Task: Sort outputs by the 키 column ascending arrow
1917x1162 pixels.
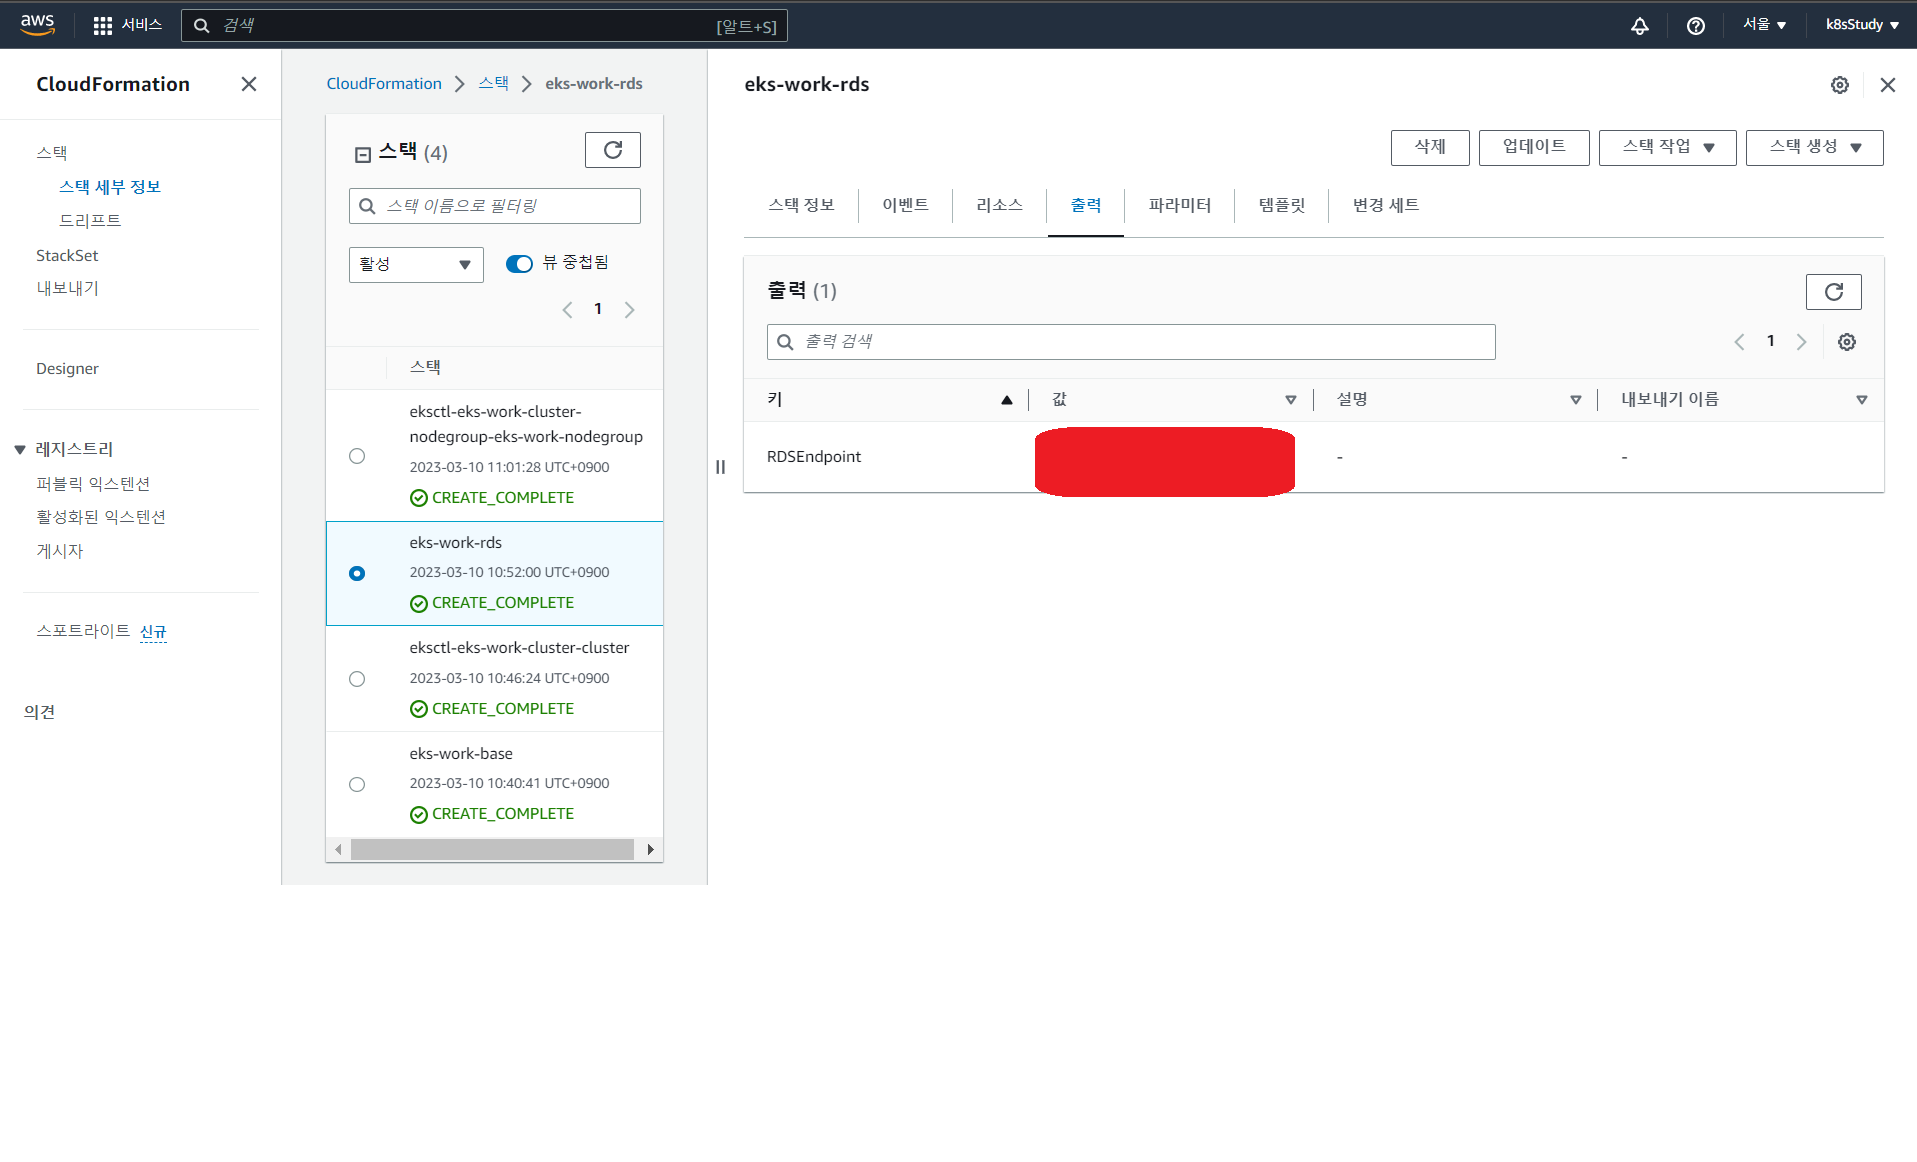Action: (1007, 400)
